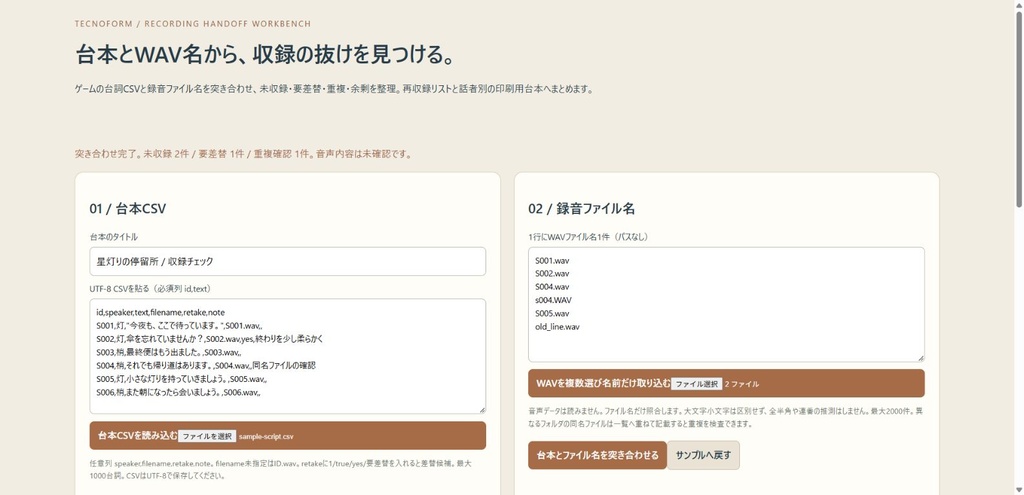The height and width of the screenshot is (495, 1024).
Task: Click inside the UTF-8 CSV textarea
Action: (287, 356)
